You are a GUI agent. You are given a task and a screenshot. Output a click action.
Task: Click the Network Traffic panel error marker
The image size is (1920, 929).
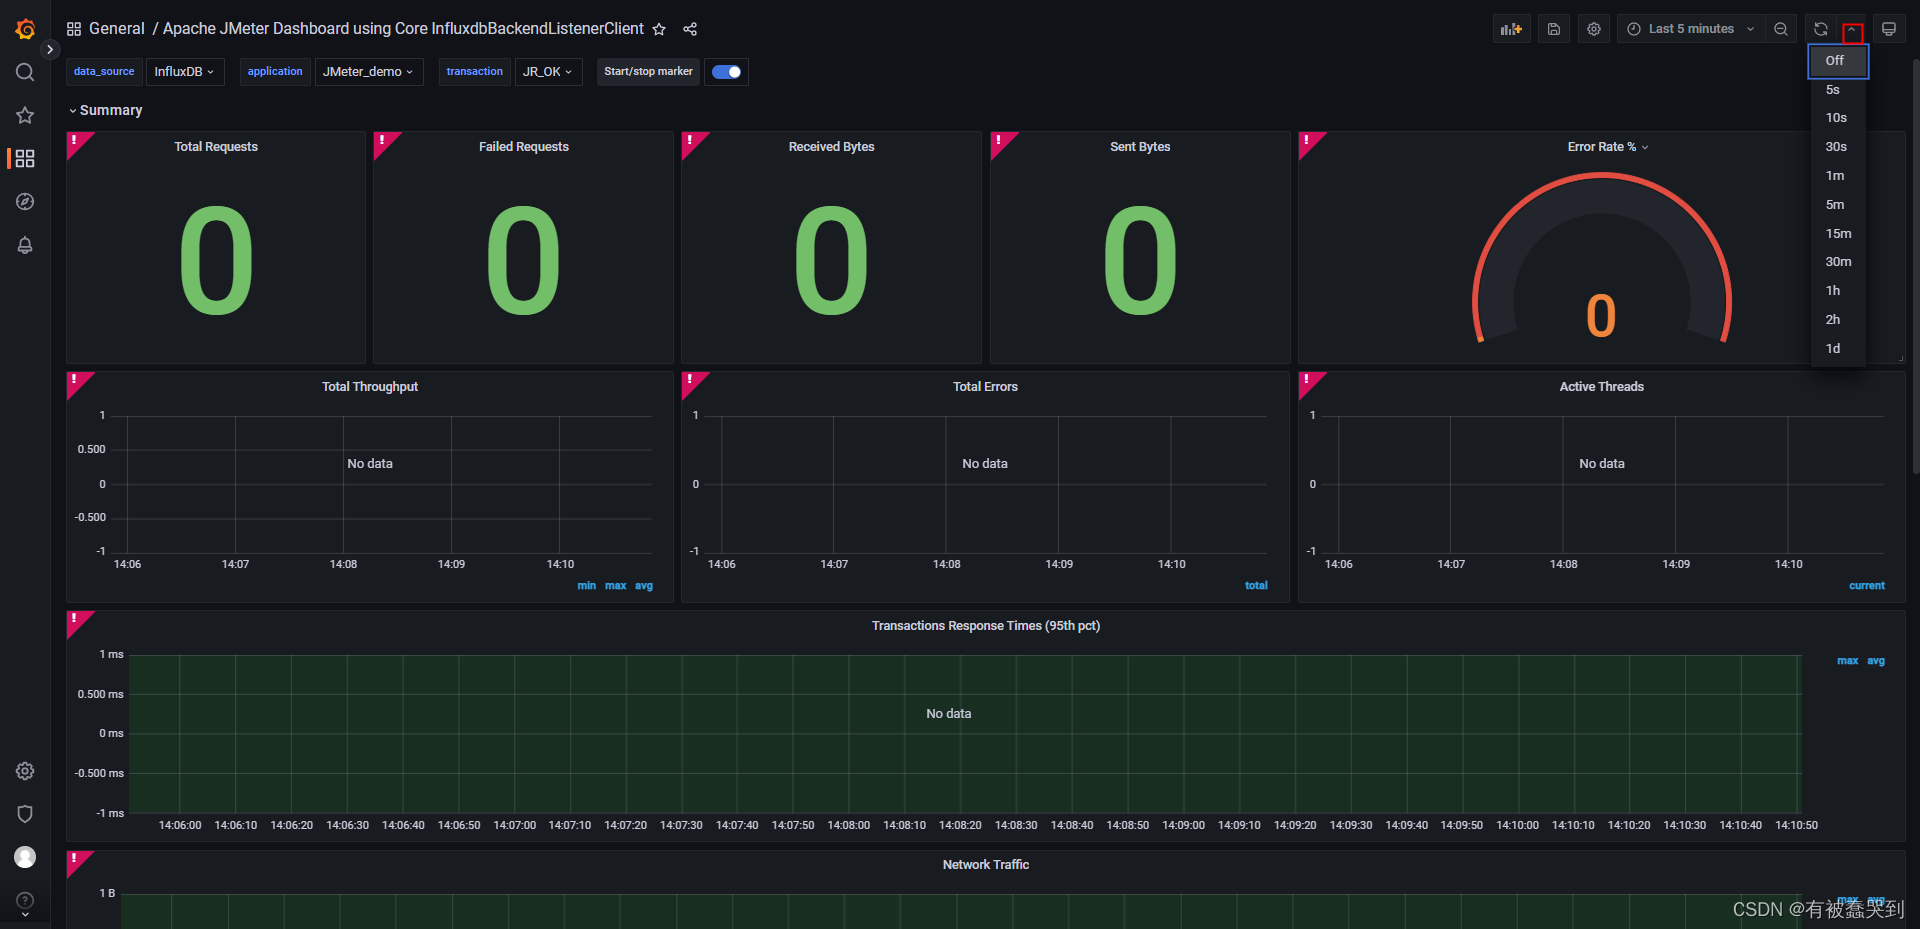tap(76, 860)
